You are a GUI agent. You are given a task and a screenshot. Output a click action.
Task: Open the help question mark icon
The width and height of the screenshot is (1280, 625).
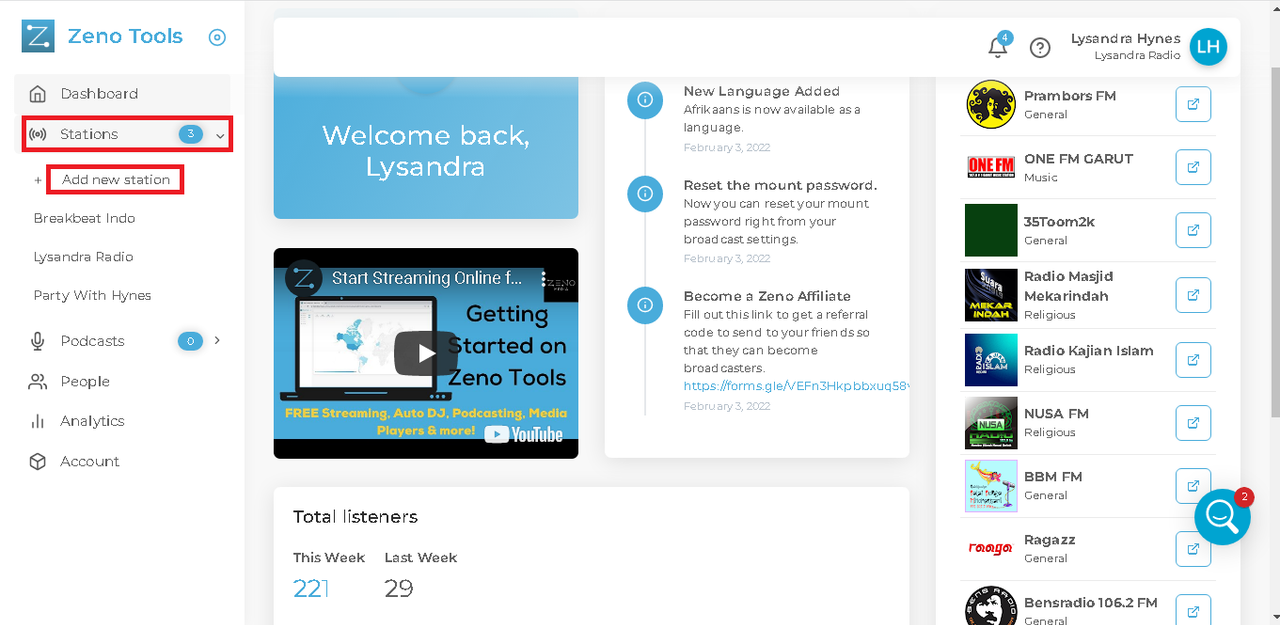(1040, 47)
